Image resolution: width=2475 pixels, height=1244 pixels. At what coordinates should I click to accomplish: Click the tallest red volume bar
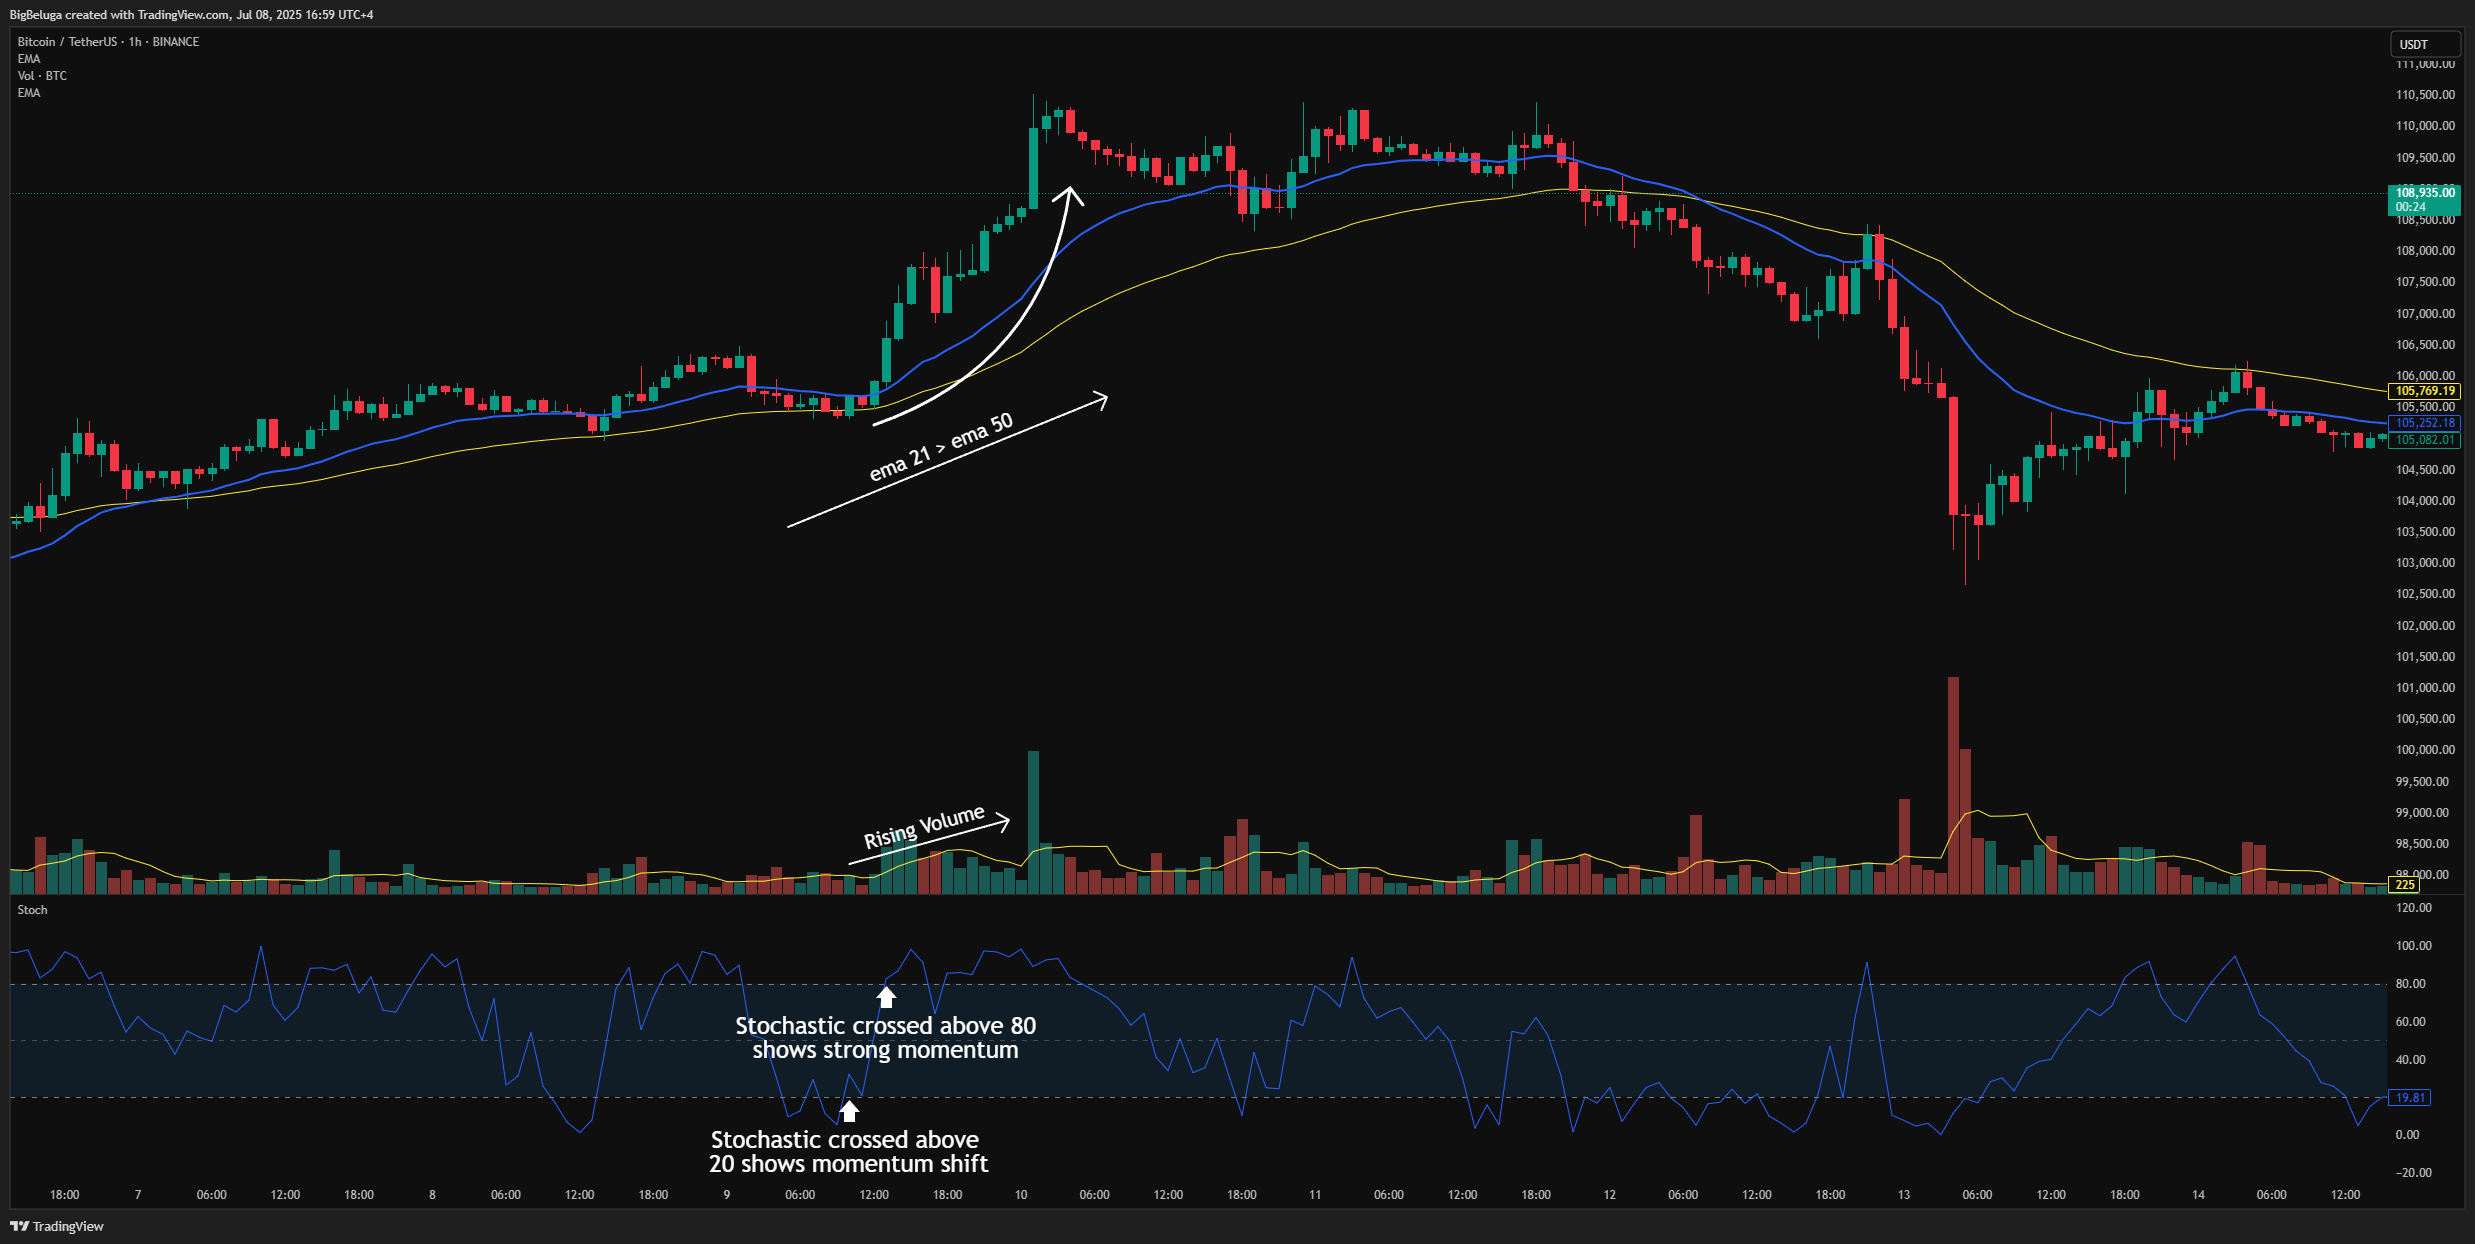click(x=1953, y=785)
